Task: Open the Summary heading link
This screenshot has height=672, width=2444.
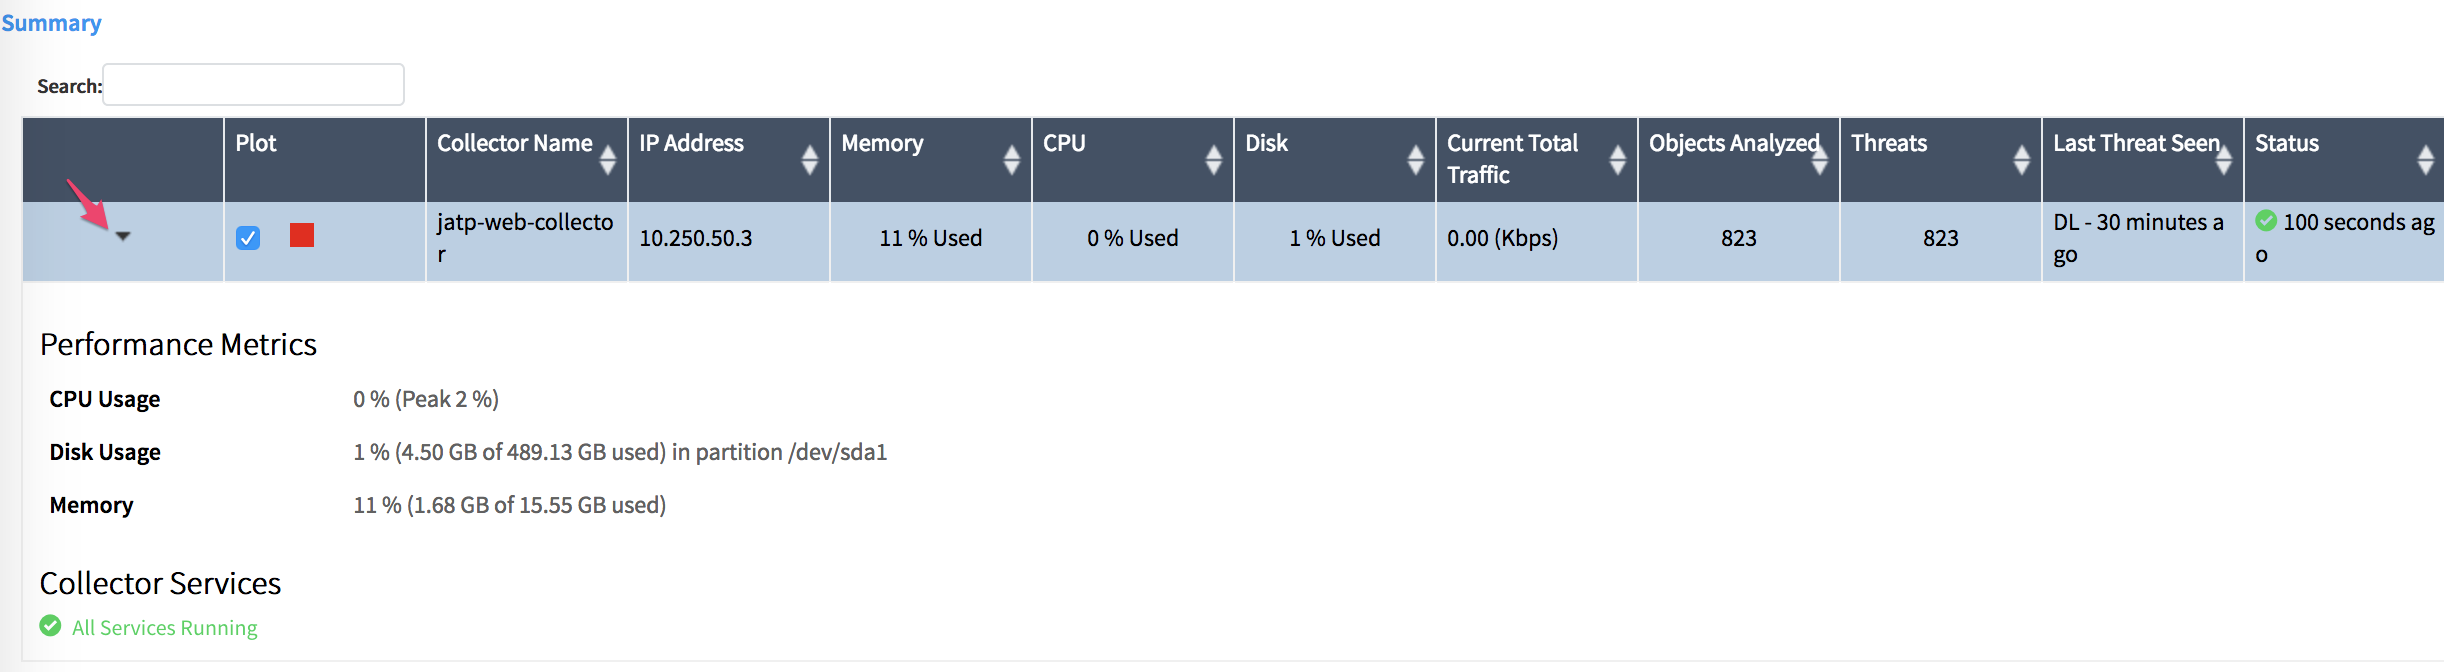Action: (51, 23)
